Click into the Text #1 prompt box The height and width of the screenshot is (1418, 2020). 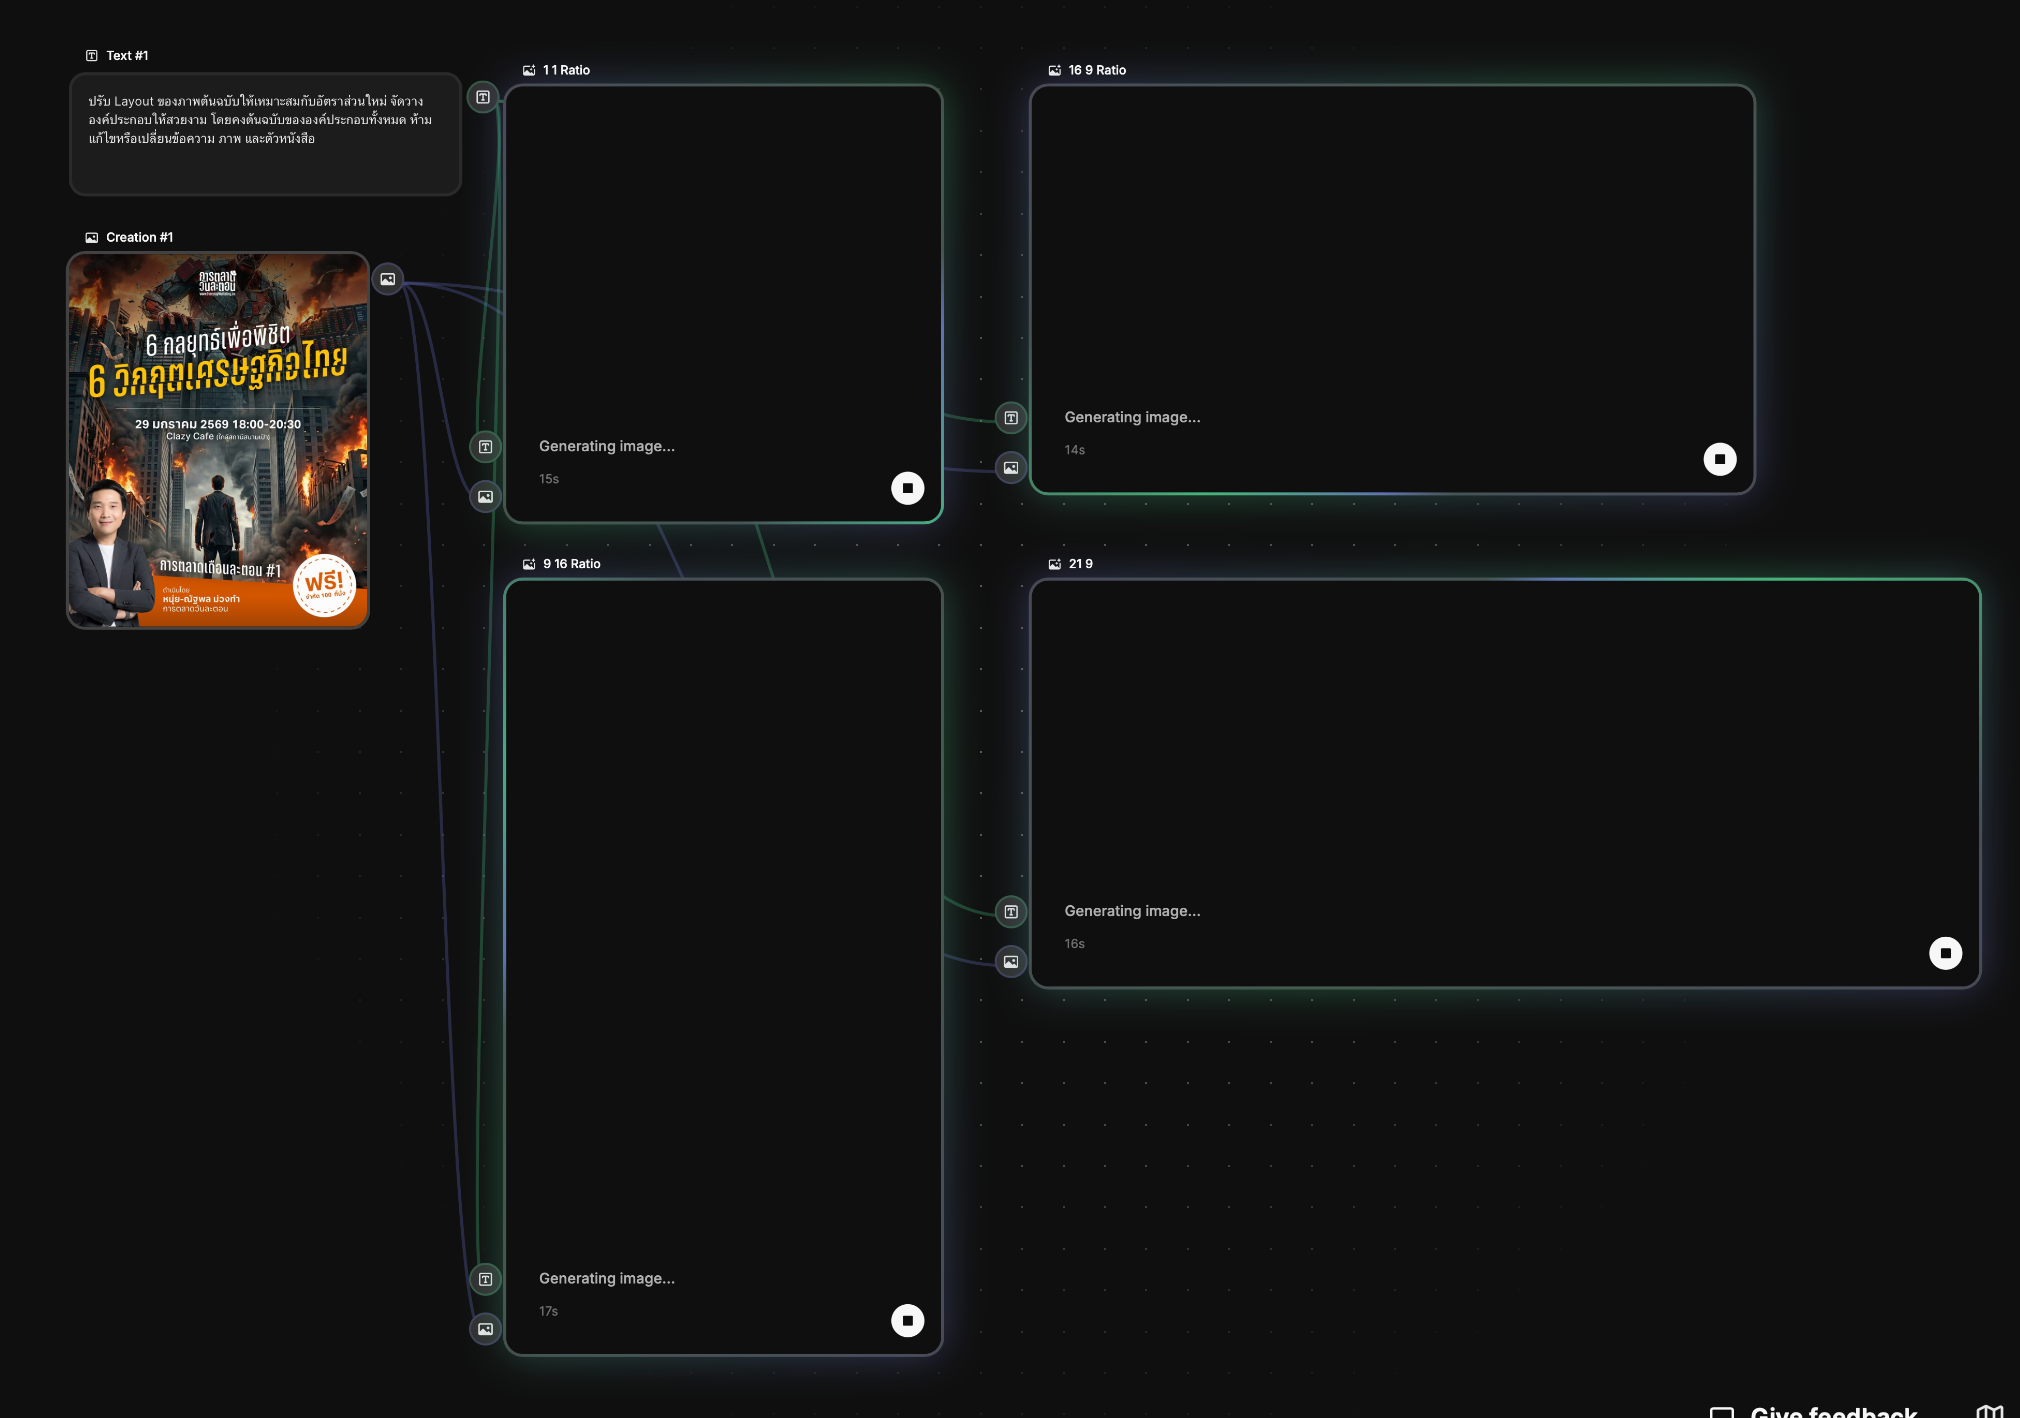265,135
